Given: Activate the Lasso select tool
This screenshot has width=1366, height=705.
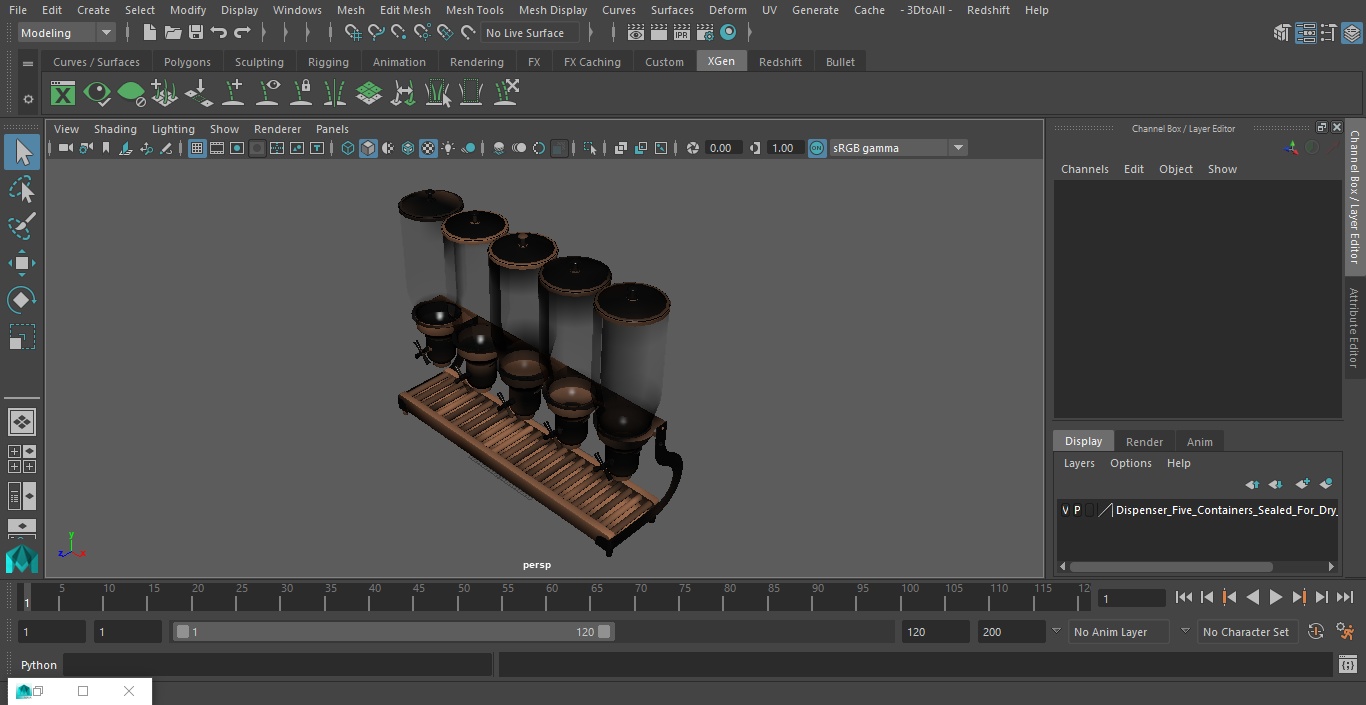Looking at the screenshot, I should point(22,190).
